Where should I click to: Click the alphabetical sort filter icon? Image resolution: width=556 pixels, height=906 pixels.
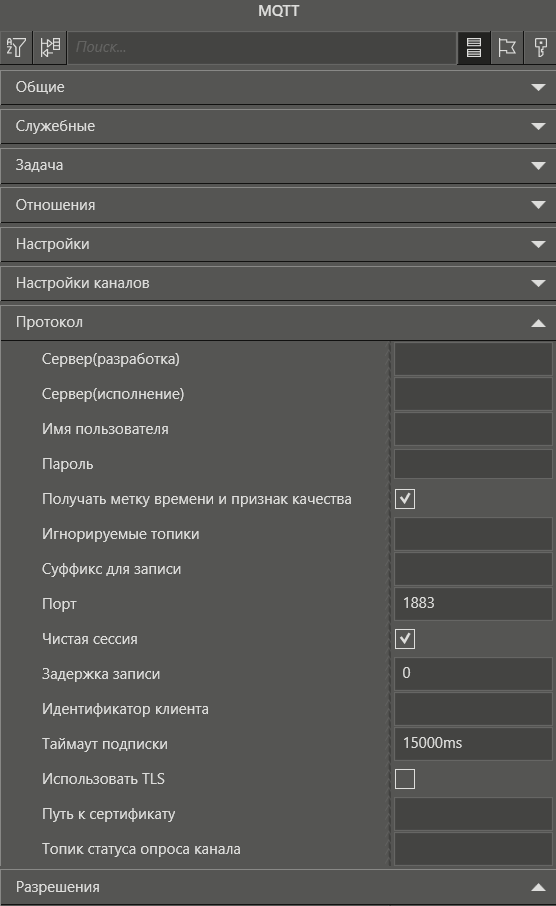[17, 47]
